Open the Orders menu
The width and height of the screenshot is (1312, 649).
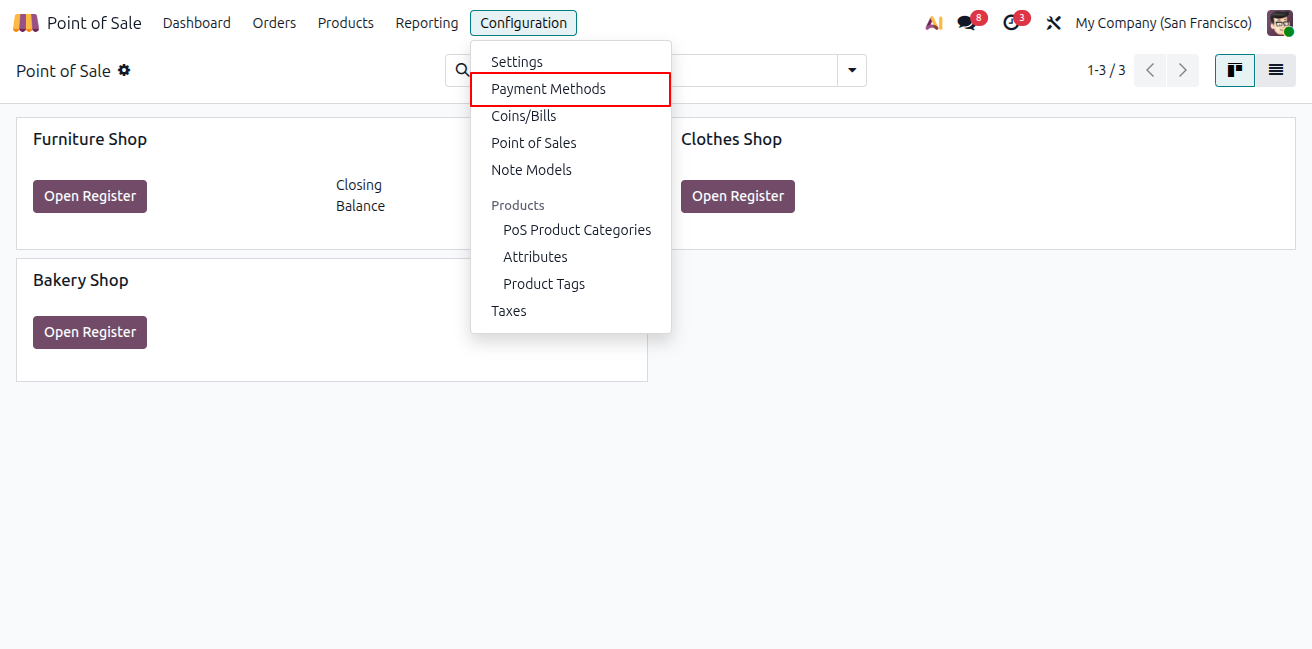(x=274, y=23)
